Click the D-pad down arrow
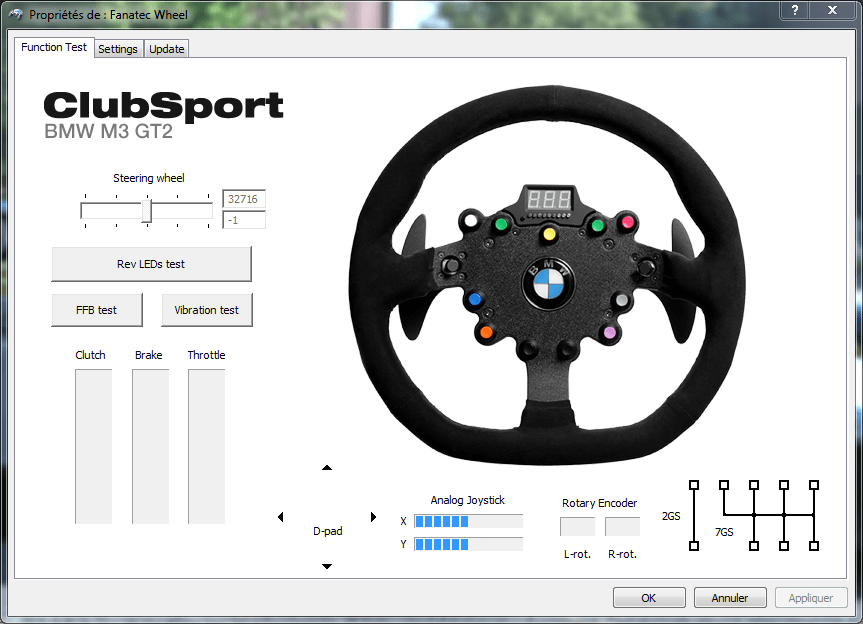863x624 pixels. tap(327, 566)
